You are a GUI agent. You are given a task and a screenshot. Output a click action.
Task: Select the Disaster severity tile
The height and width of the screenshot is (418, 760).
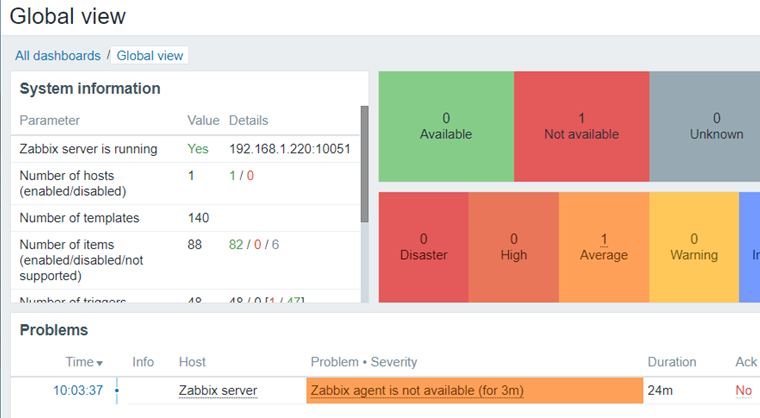(423, 247)
